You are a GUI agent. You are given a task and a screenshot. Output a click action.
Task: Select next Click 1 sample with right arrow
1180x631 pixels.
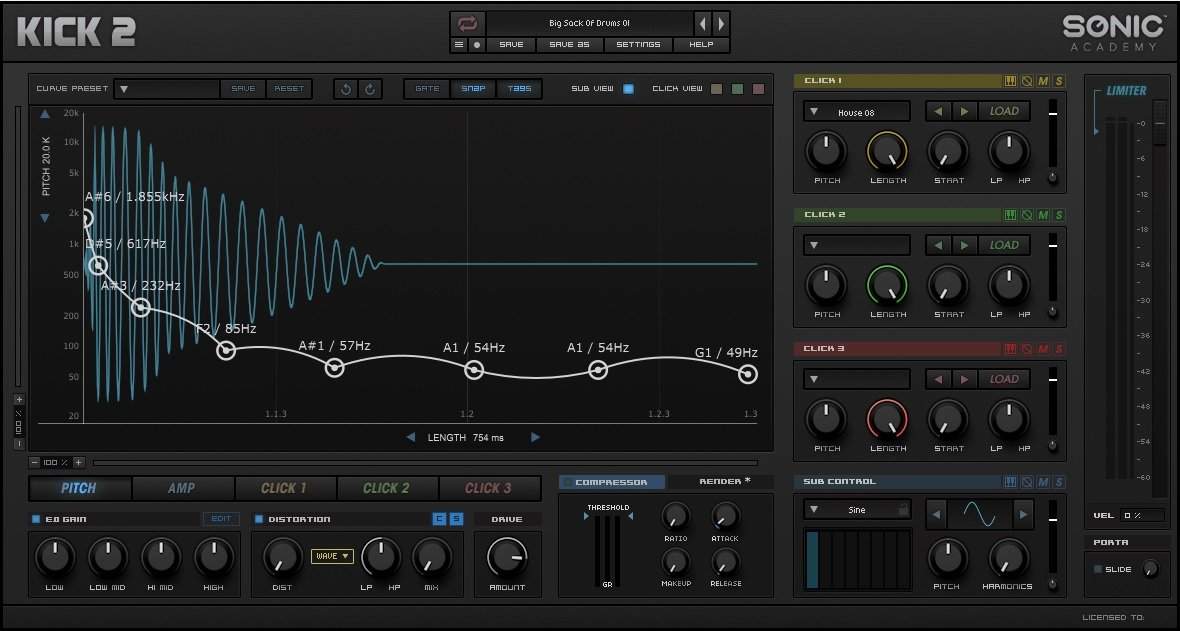(965, 111)
